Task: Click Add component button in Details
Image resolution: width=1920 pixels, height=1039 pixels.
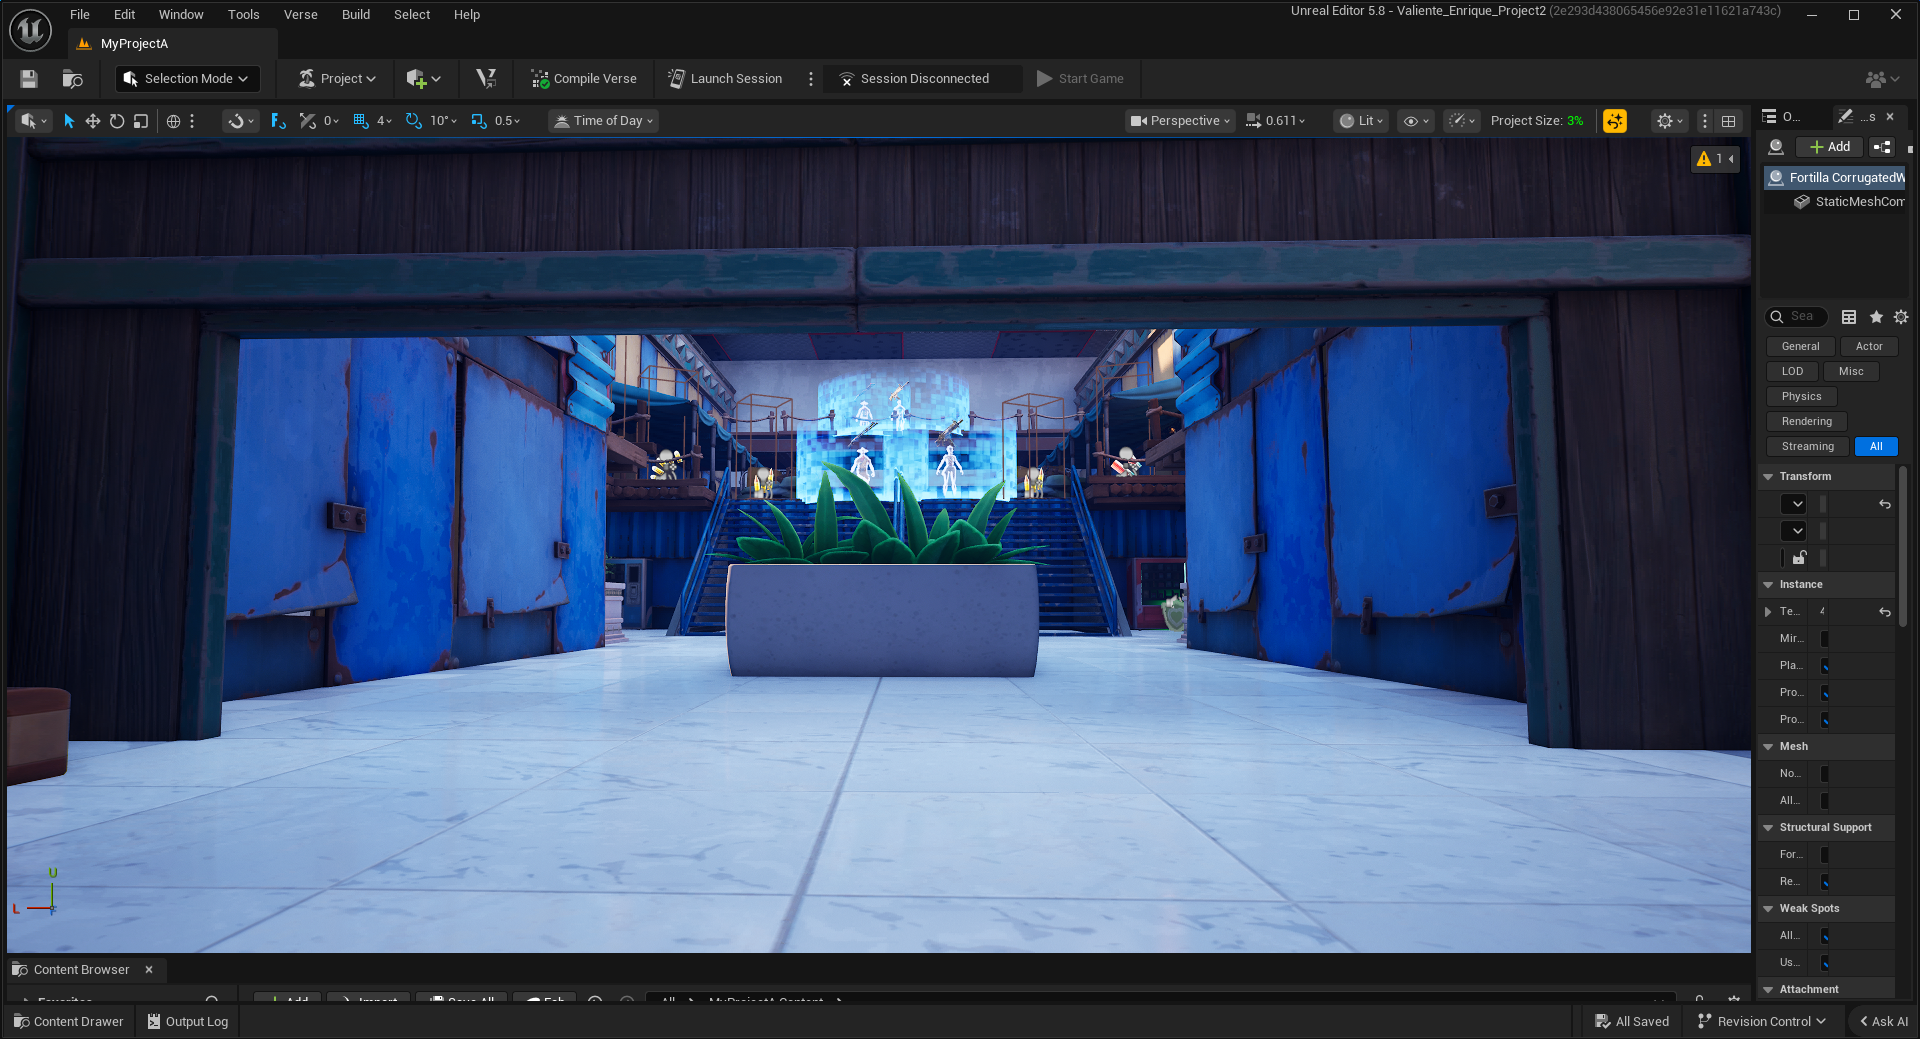Action: [1829, 147]
